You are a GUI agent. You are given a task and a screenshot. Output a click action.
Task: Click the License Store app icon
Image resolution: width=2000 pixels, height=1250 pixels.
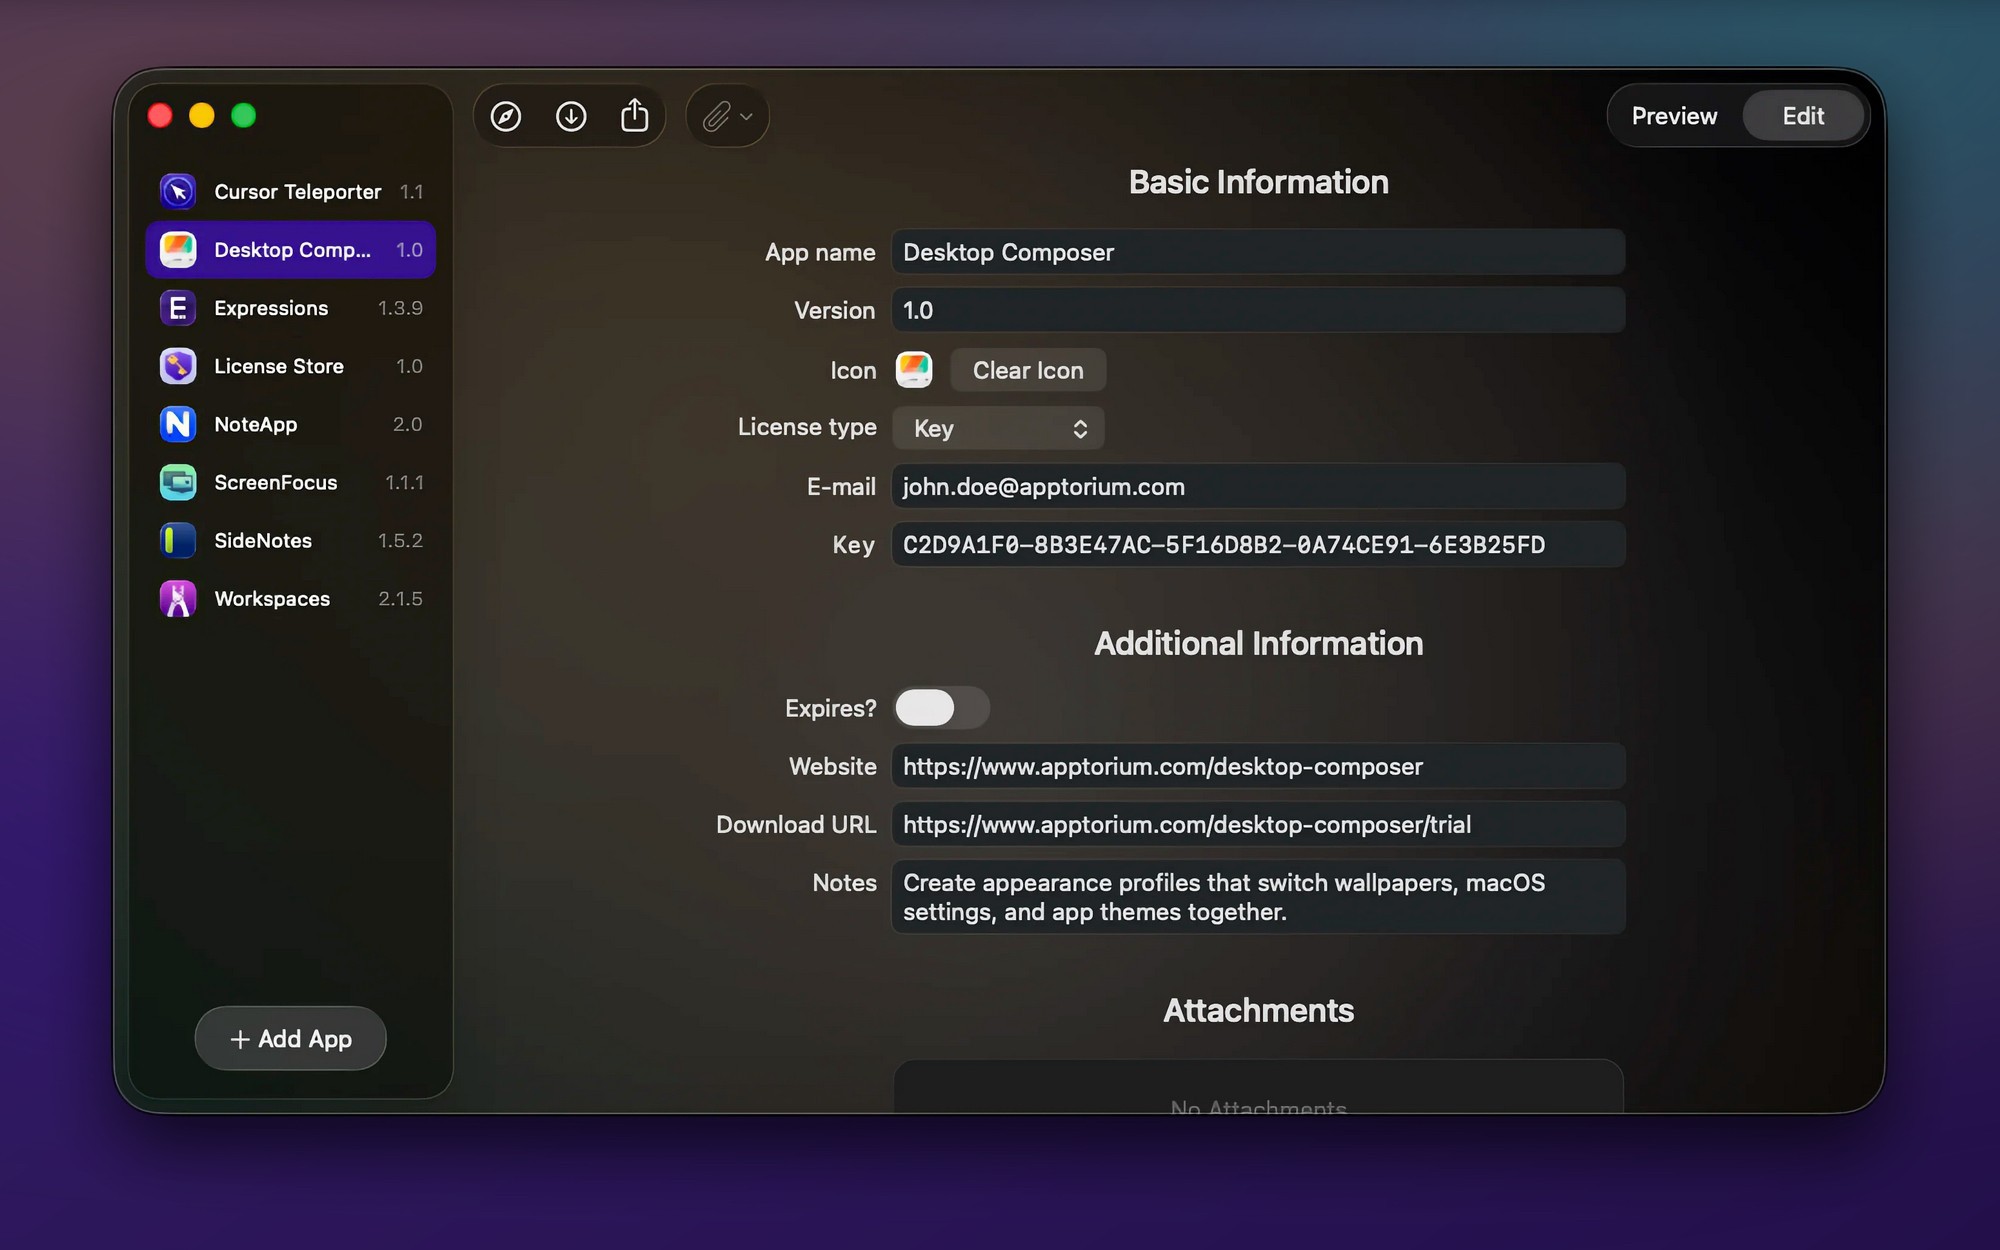tap(178, 366)
